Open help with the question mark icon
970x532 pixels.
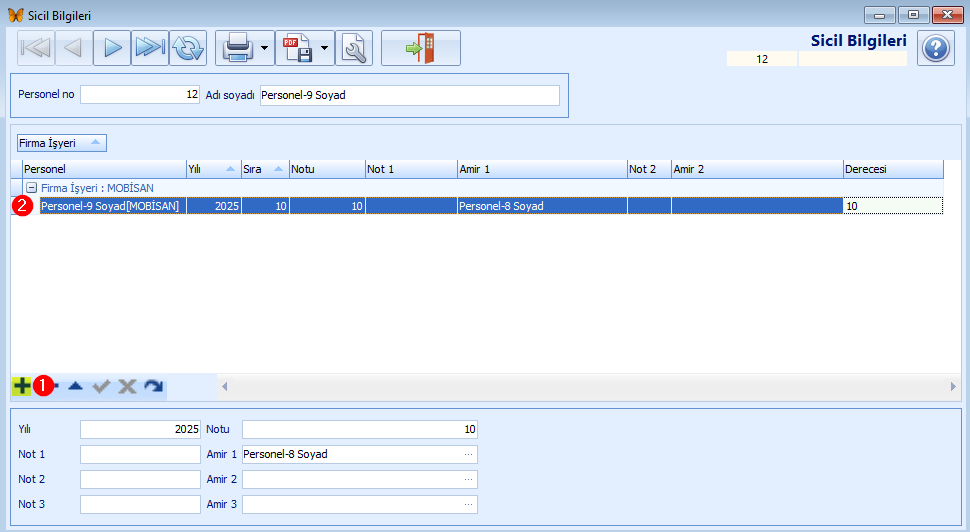point(935,48)
